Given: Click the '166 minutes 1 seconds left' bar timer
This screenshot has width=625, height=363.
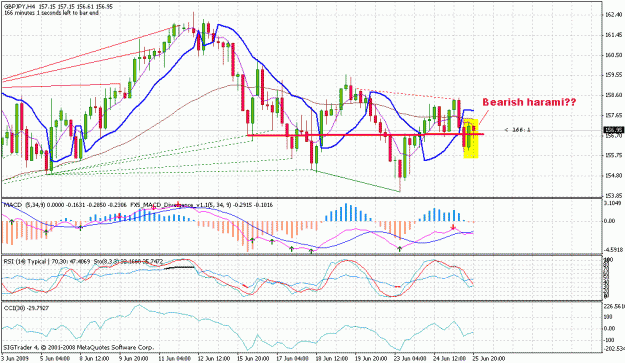Looking at the screenshot, I should coord(51,13).
